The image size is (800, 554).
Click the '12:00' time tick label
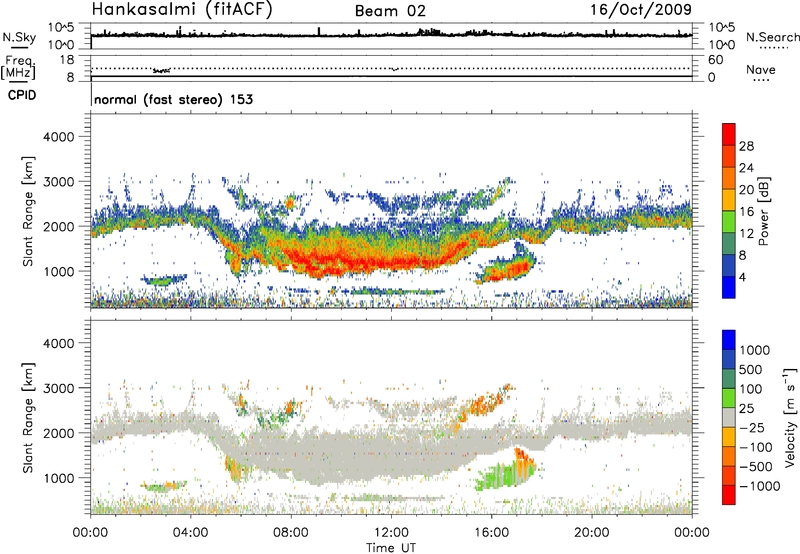coord(391,532)
